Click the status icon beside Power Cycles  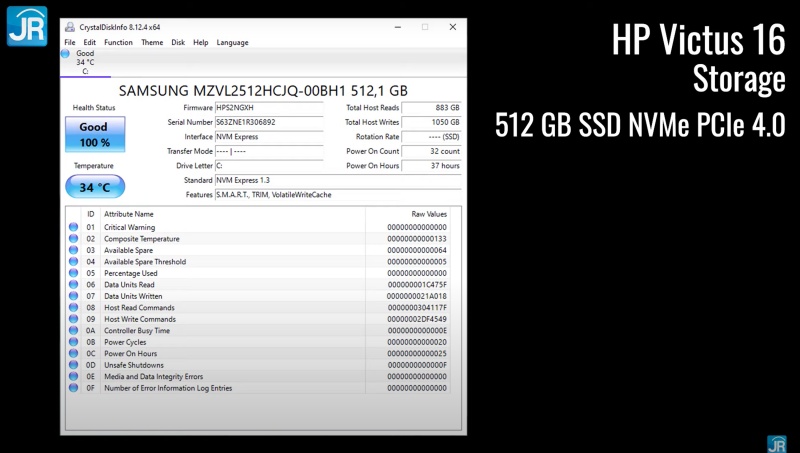click(x=73, y=342)
